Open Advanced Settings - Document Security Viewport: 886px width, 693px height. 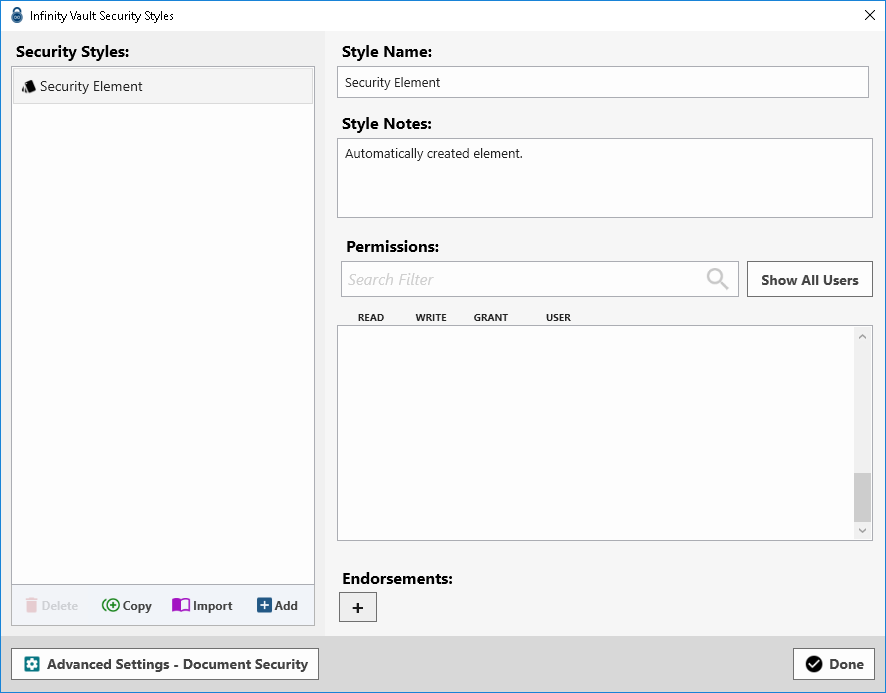[165, 664]
